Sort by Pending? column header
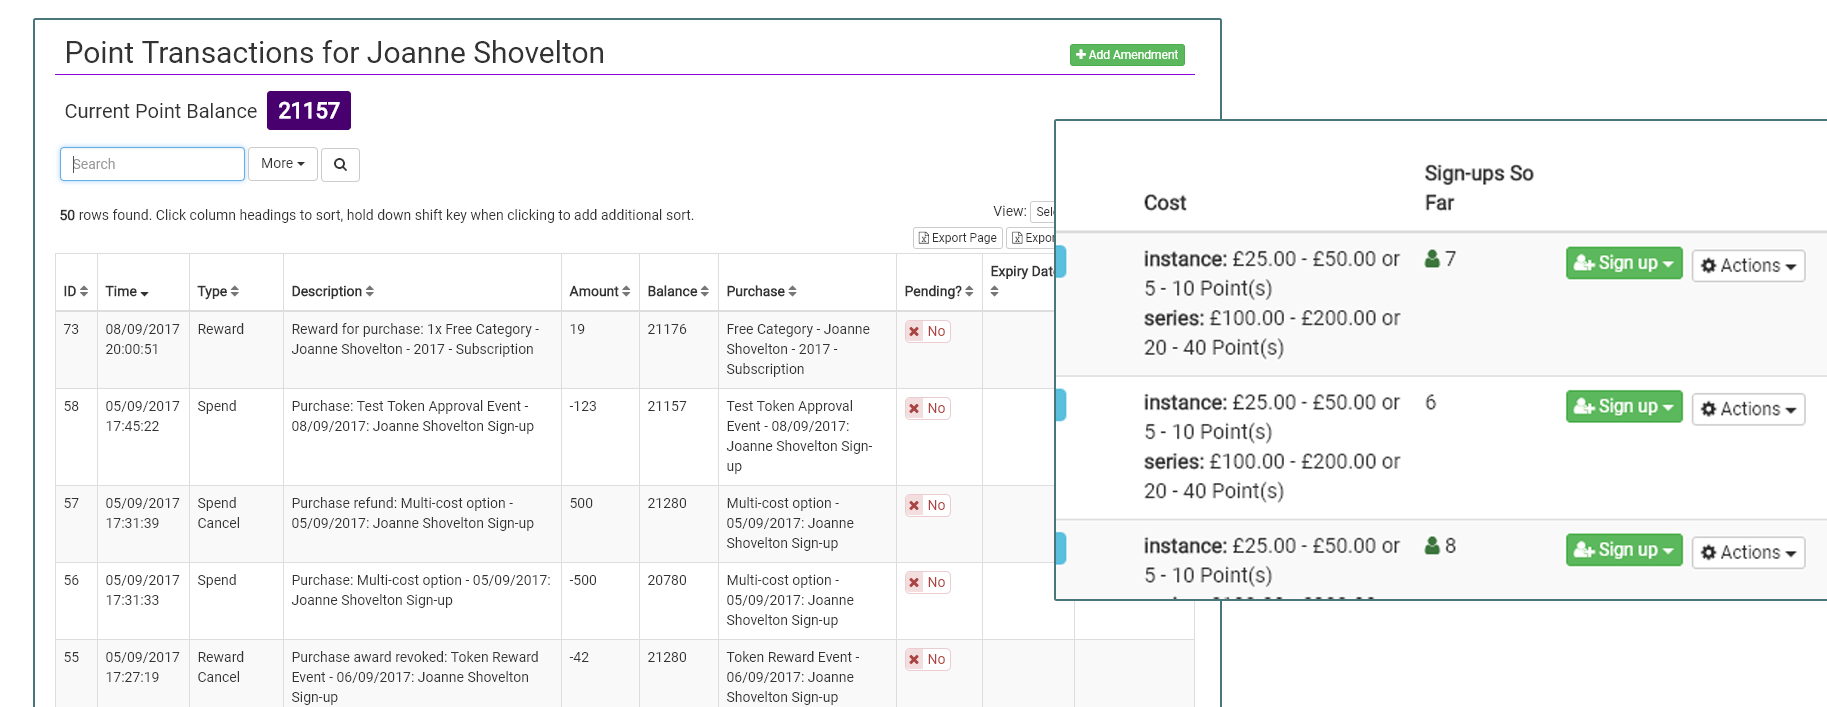Image resolution: width=1827 pixels, height=707 pixels. 938,291
